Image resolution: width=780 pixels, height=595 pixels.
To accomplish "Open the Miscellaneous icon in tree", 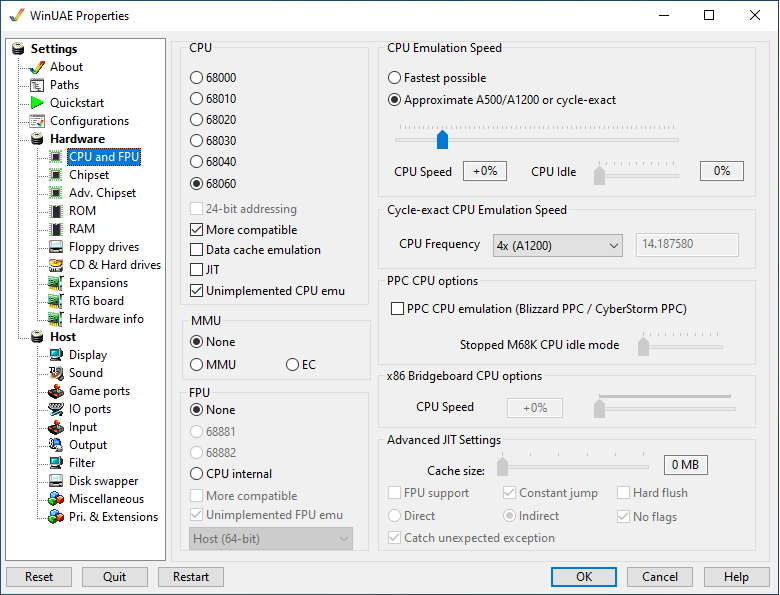I will coord(56,498).
